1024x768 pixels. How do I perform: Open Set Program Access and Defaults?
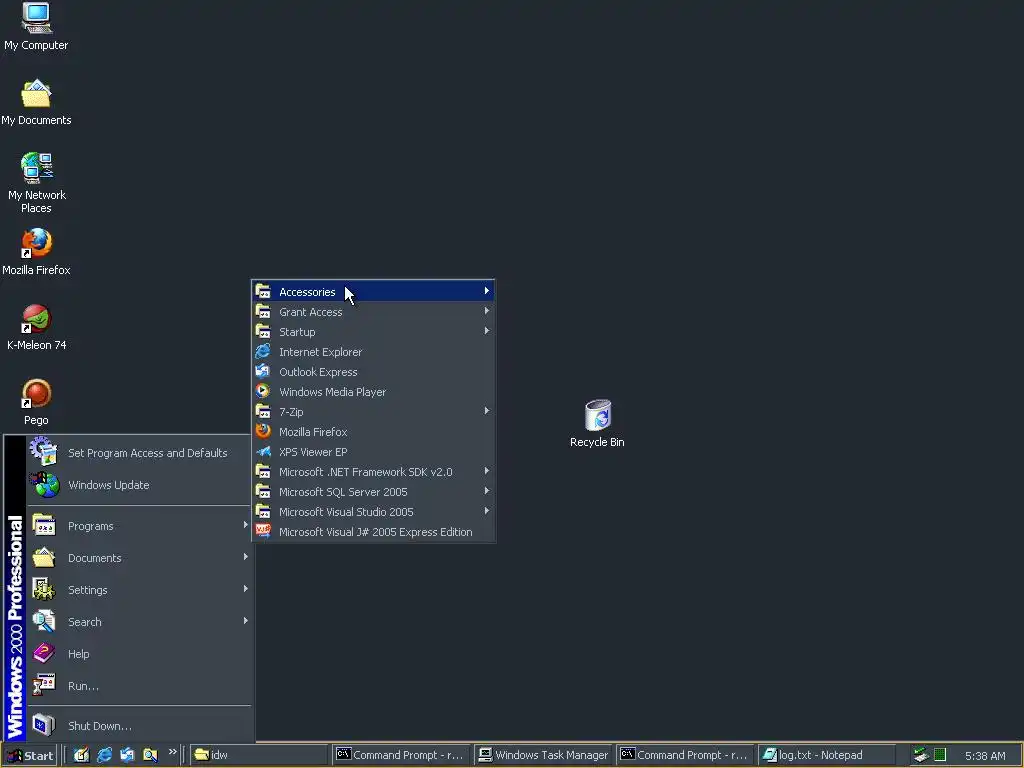(139, 453)
